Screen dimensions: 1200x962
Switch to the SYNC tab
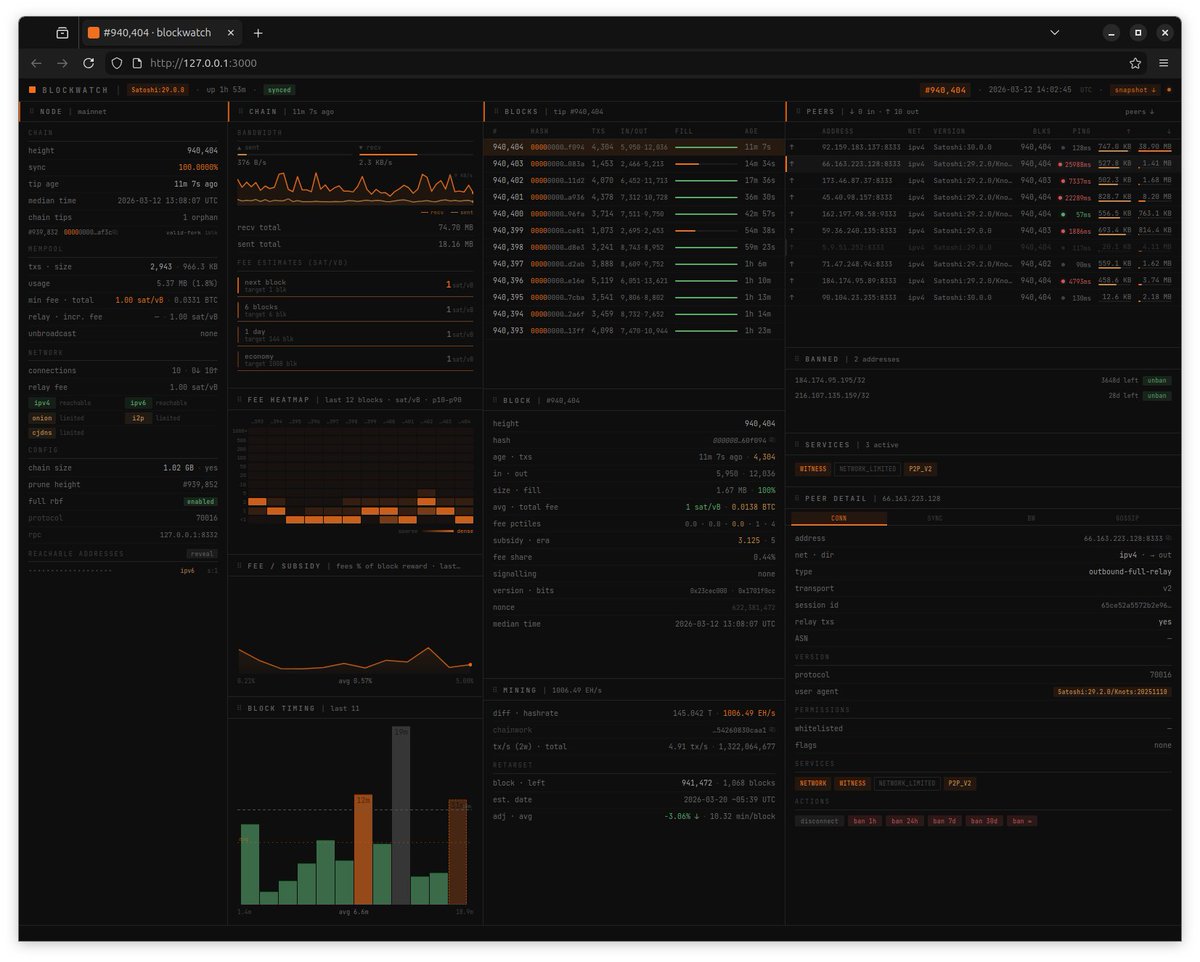pyautogui.click(x=934, y=518)
